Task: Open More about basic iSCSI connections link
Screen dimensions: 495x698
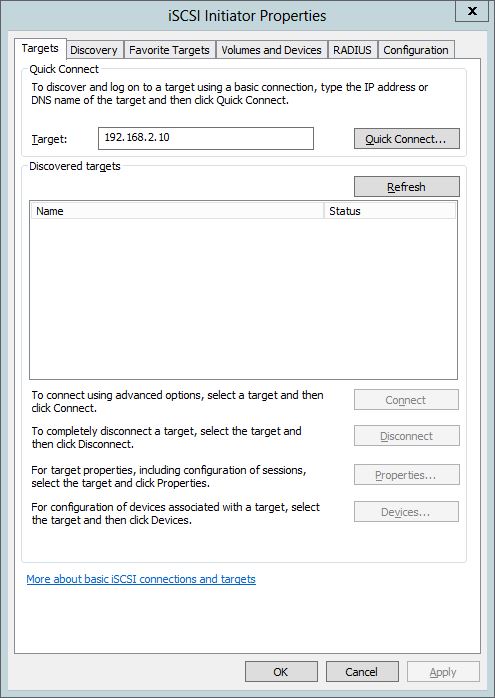Action: [141, 579]
